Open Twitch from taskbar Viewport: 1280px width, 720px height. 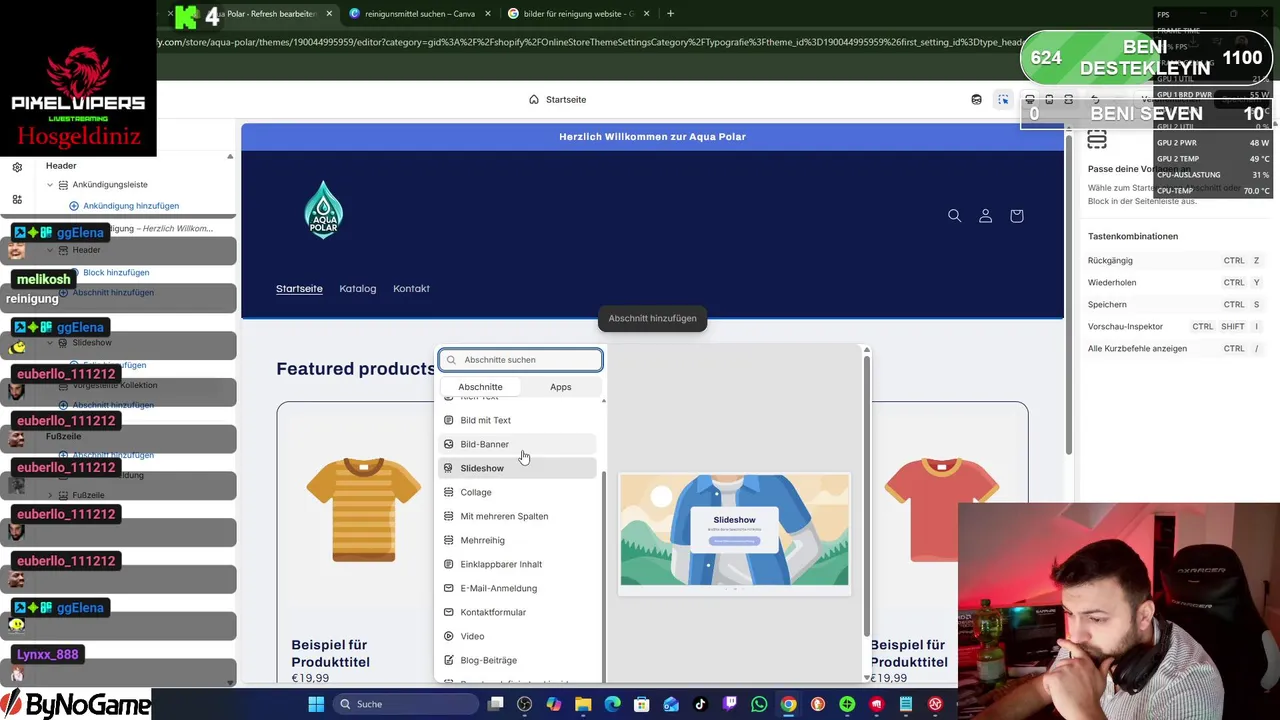(730, 704)
